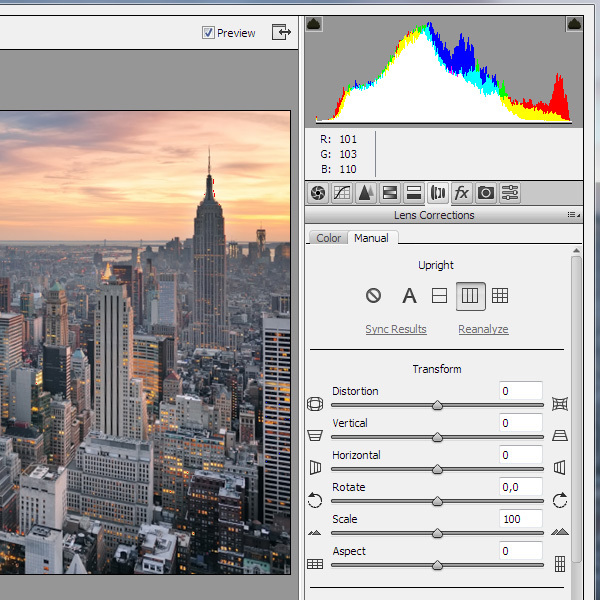Screen dimensions: 600x600
Task: Turn off Upright correction
Action: [373, 296]
